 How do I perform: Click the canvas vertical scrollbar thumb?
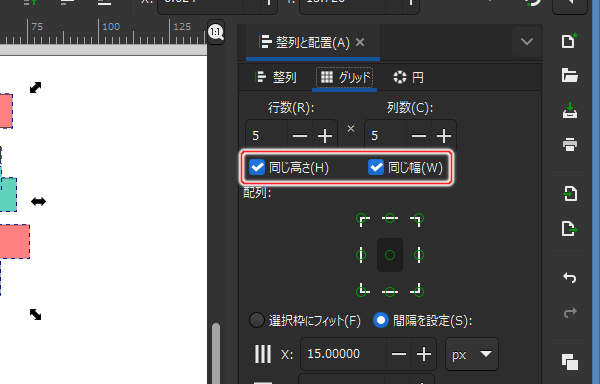point(216,353)
